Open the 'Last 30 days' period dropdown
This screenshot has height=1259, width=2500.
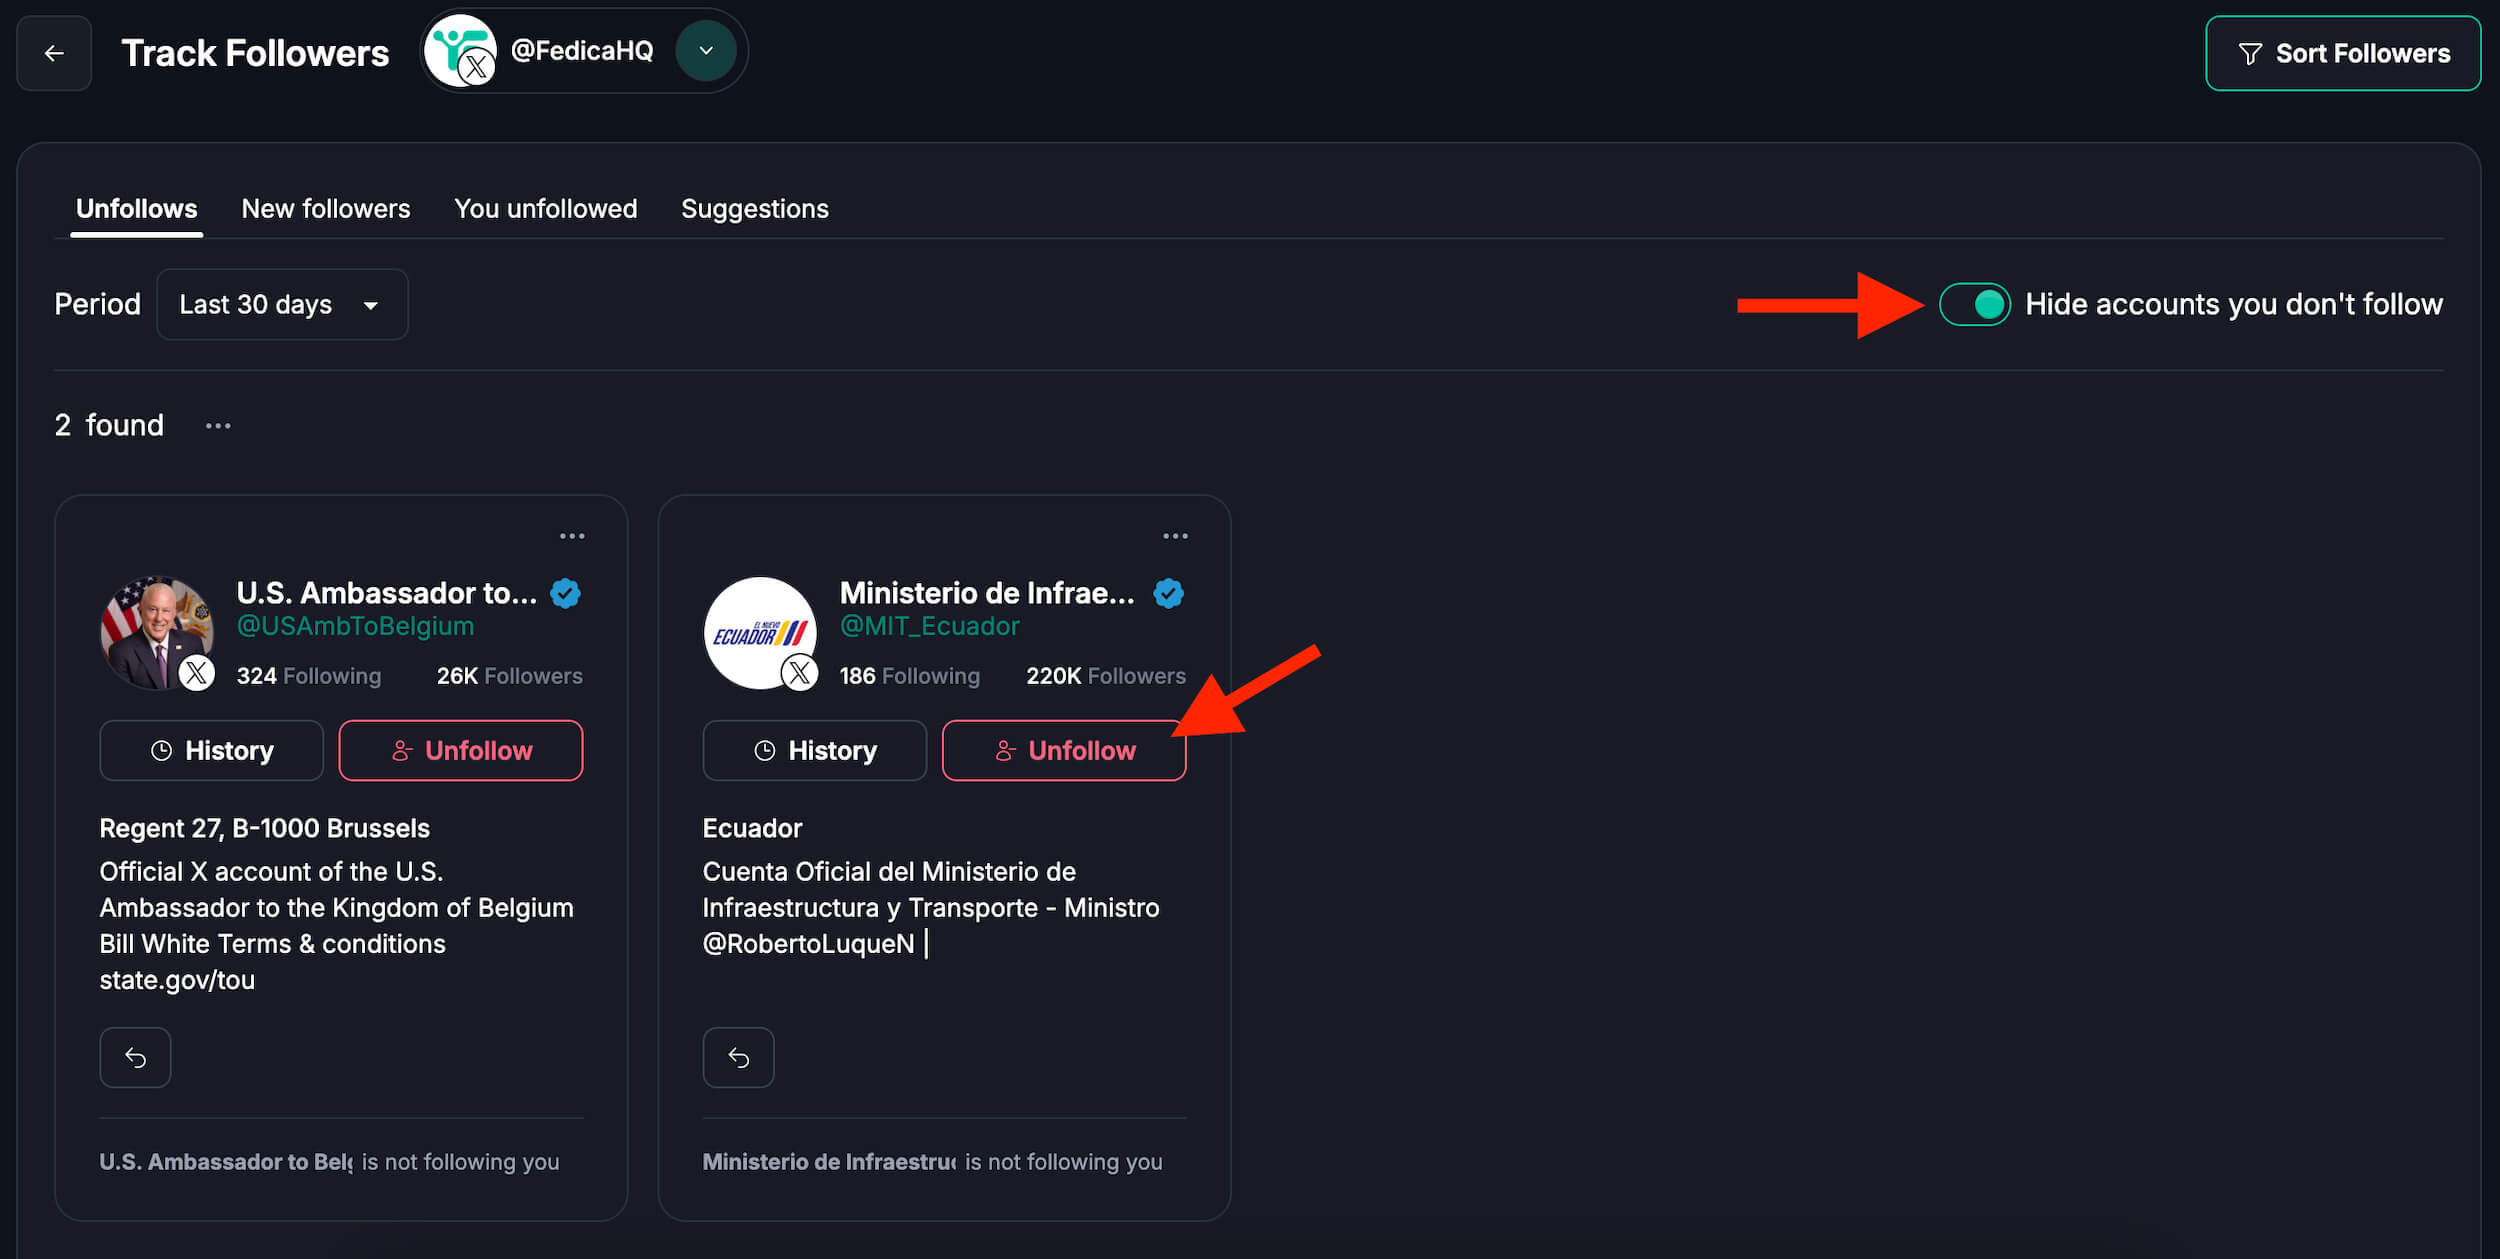click(282, 304)
